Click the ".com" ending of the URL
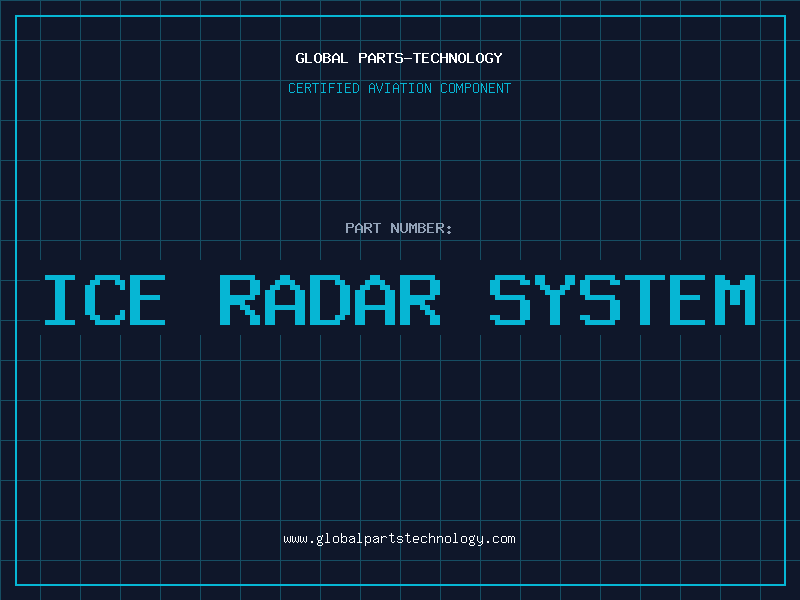This screenshot has height=600, width=800. coord(499,539)
